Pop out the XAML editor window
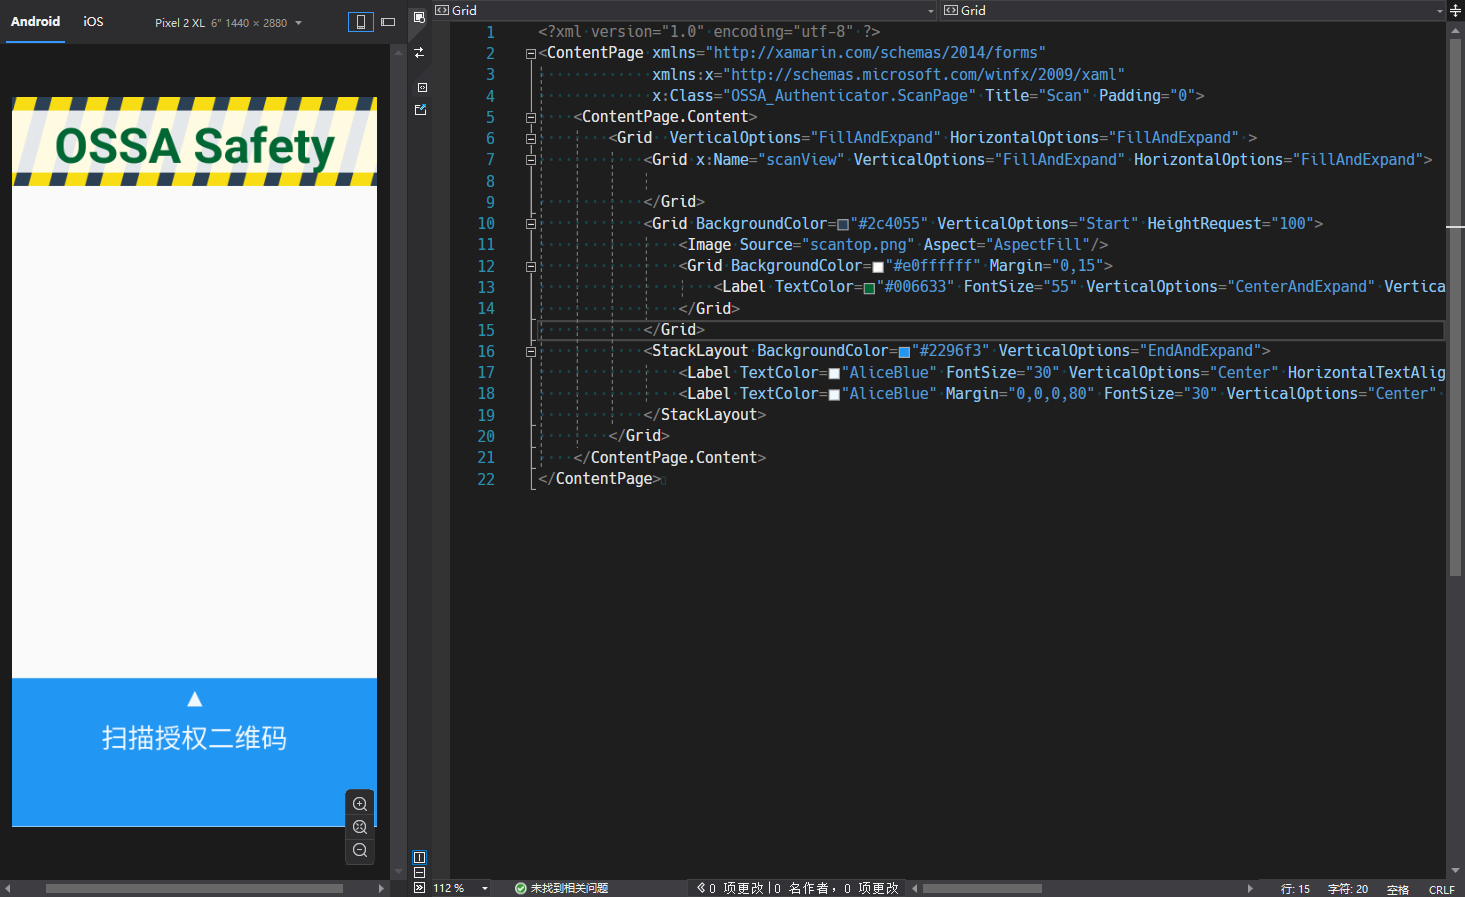This screenshot has height=897, width=1465. pyautogui.click(x=420, y=110)
